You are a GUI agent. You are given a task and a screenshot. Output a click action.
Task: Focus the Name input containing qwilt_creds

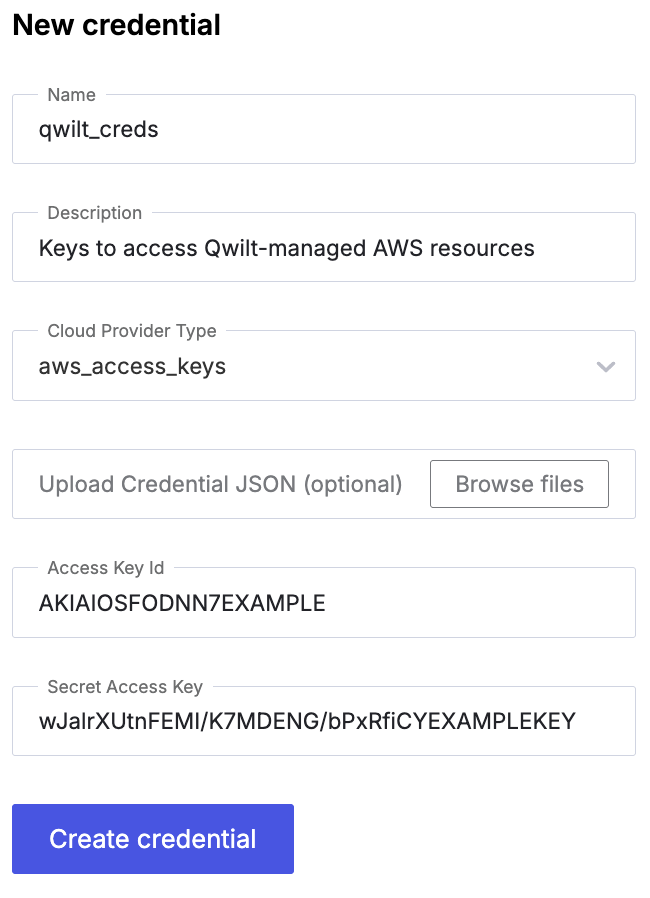300,128
